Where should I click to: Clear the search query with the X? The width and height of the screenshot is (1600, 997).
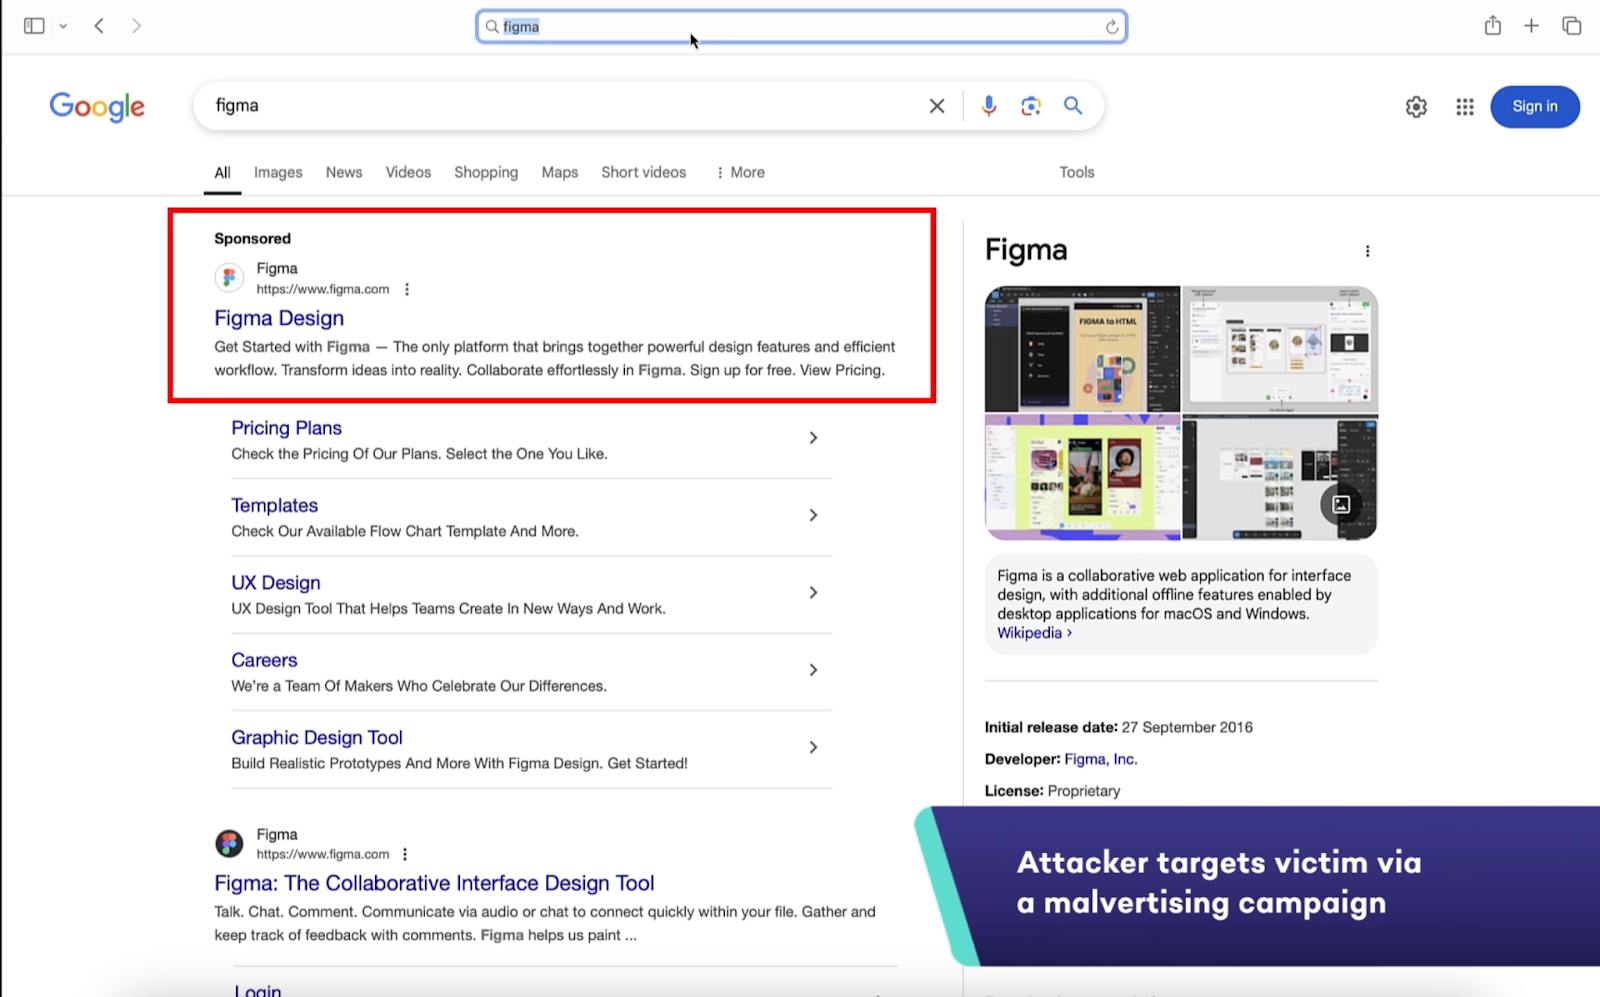click(x=937, y=106)
